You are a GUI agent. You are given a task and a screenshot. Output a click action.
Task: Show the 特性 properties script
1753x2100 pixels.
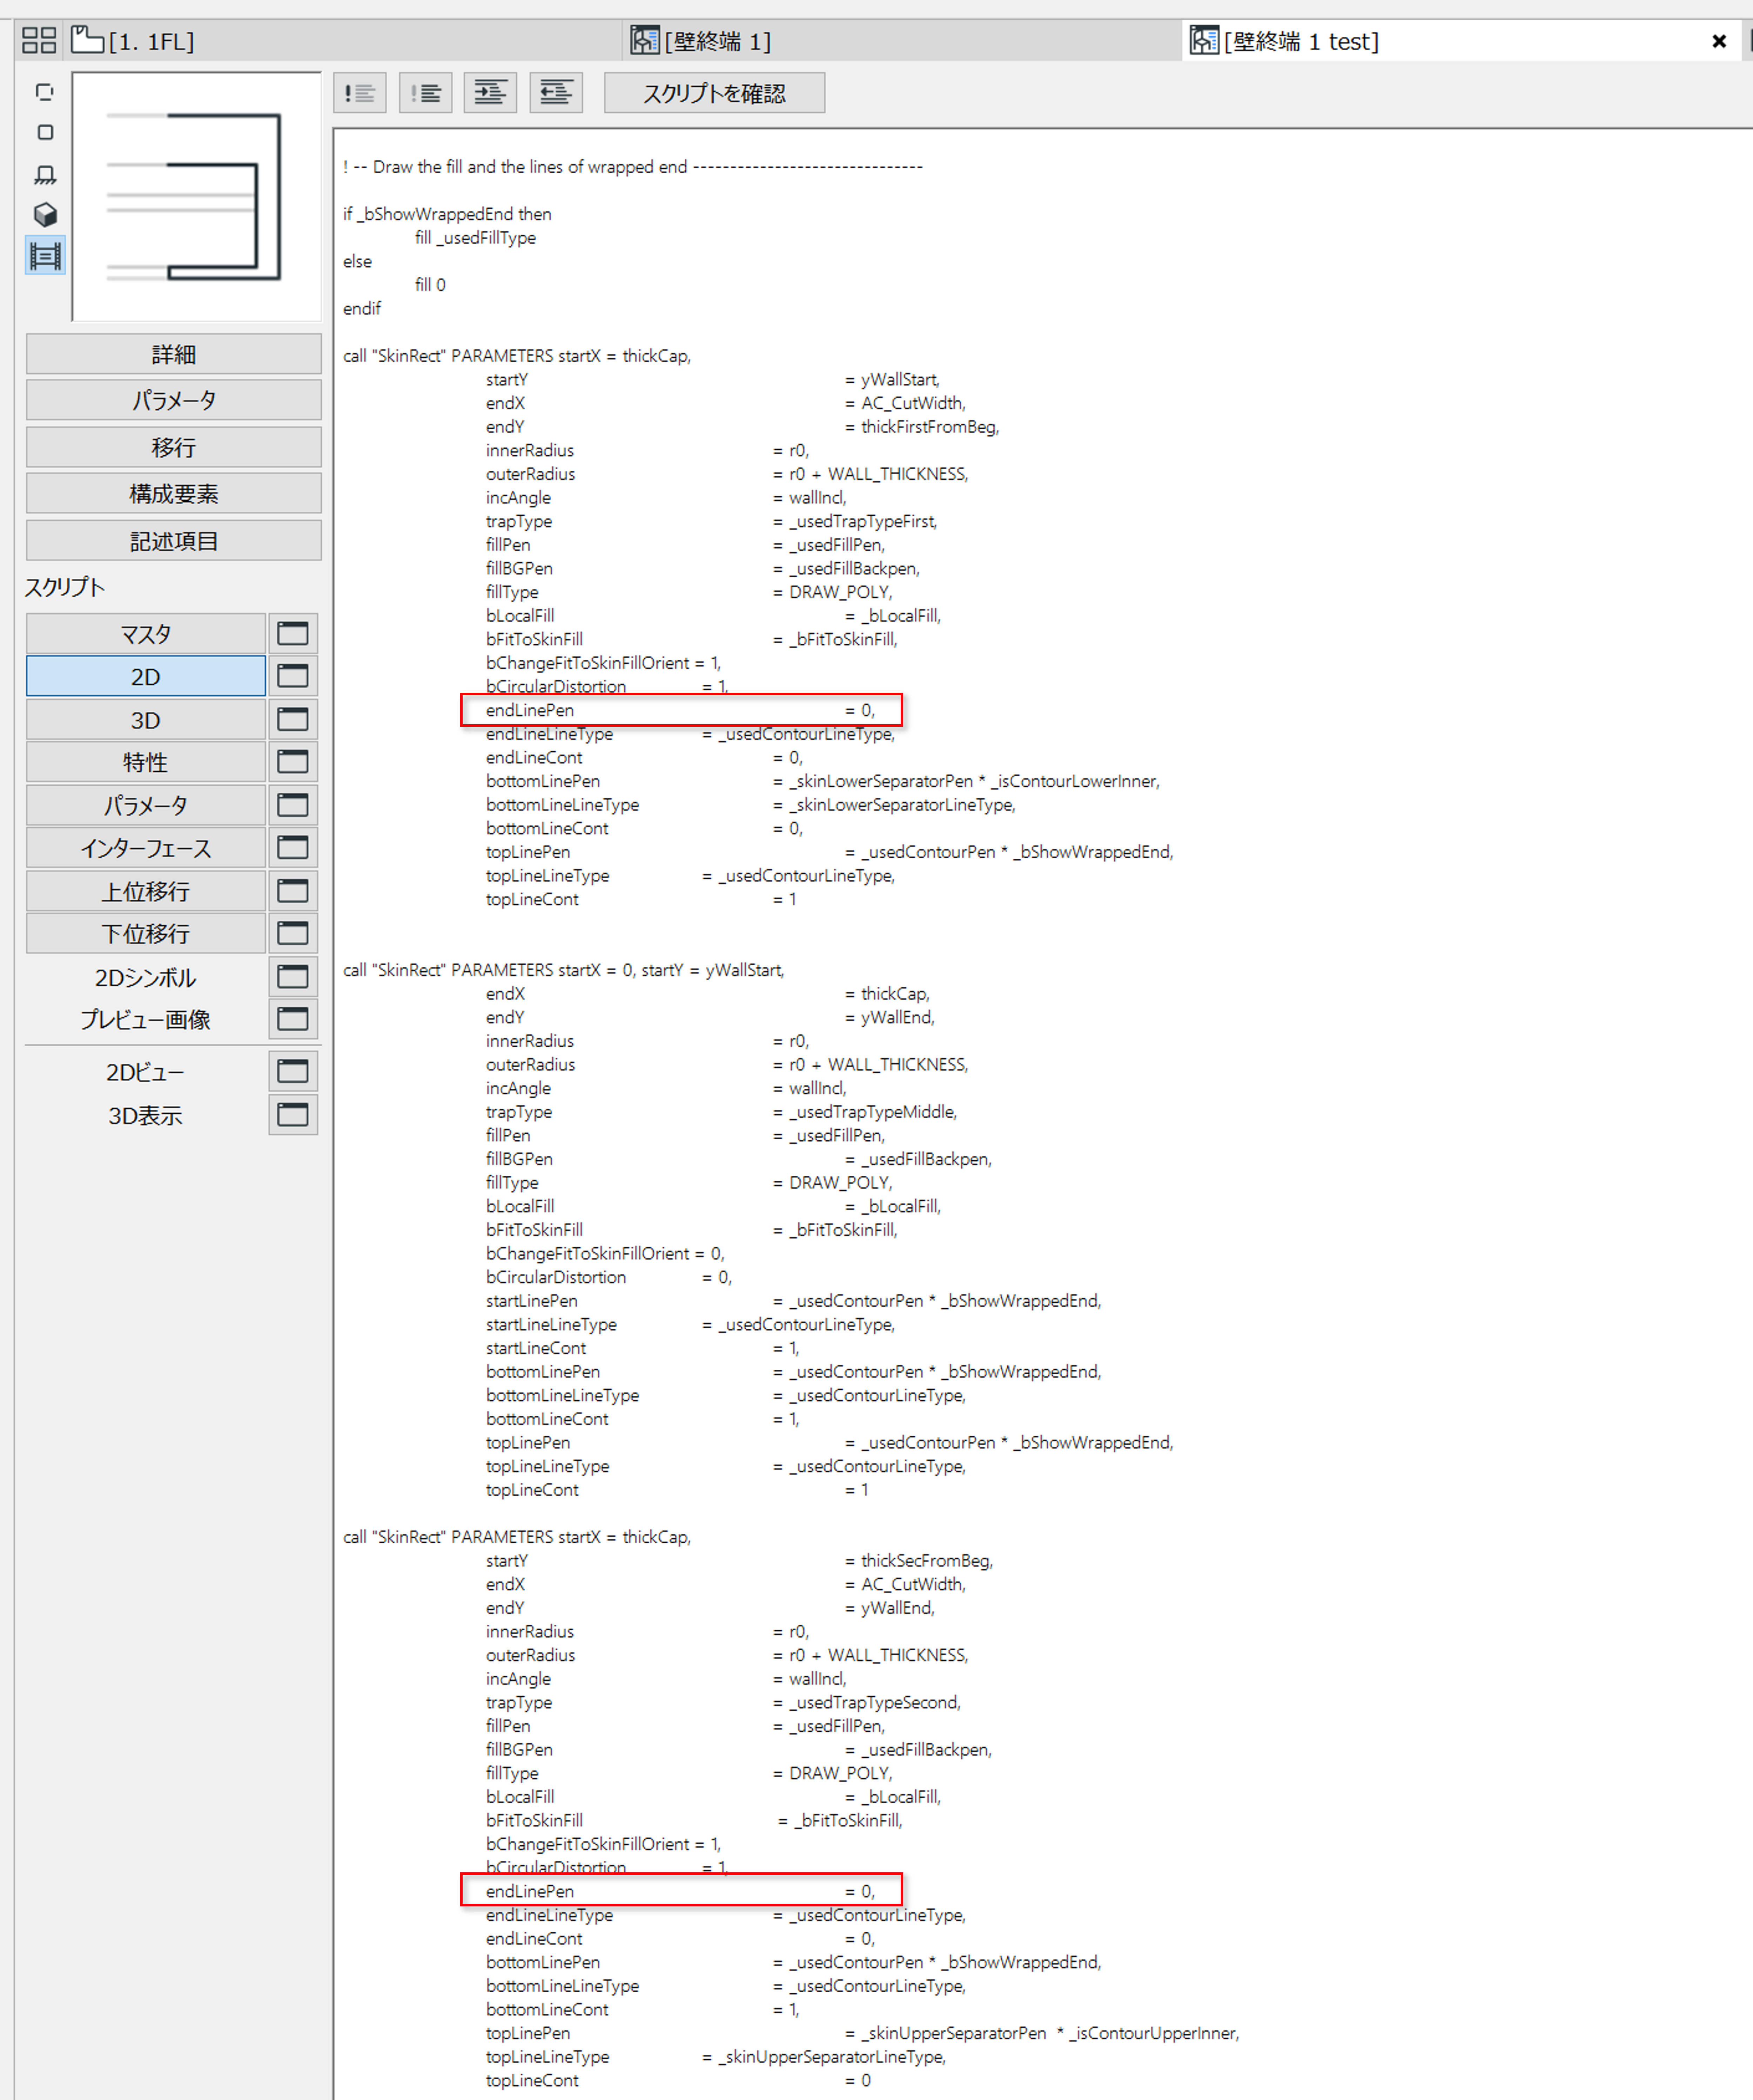146,762
